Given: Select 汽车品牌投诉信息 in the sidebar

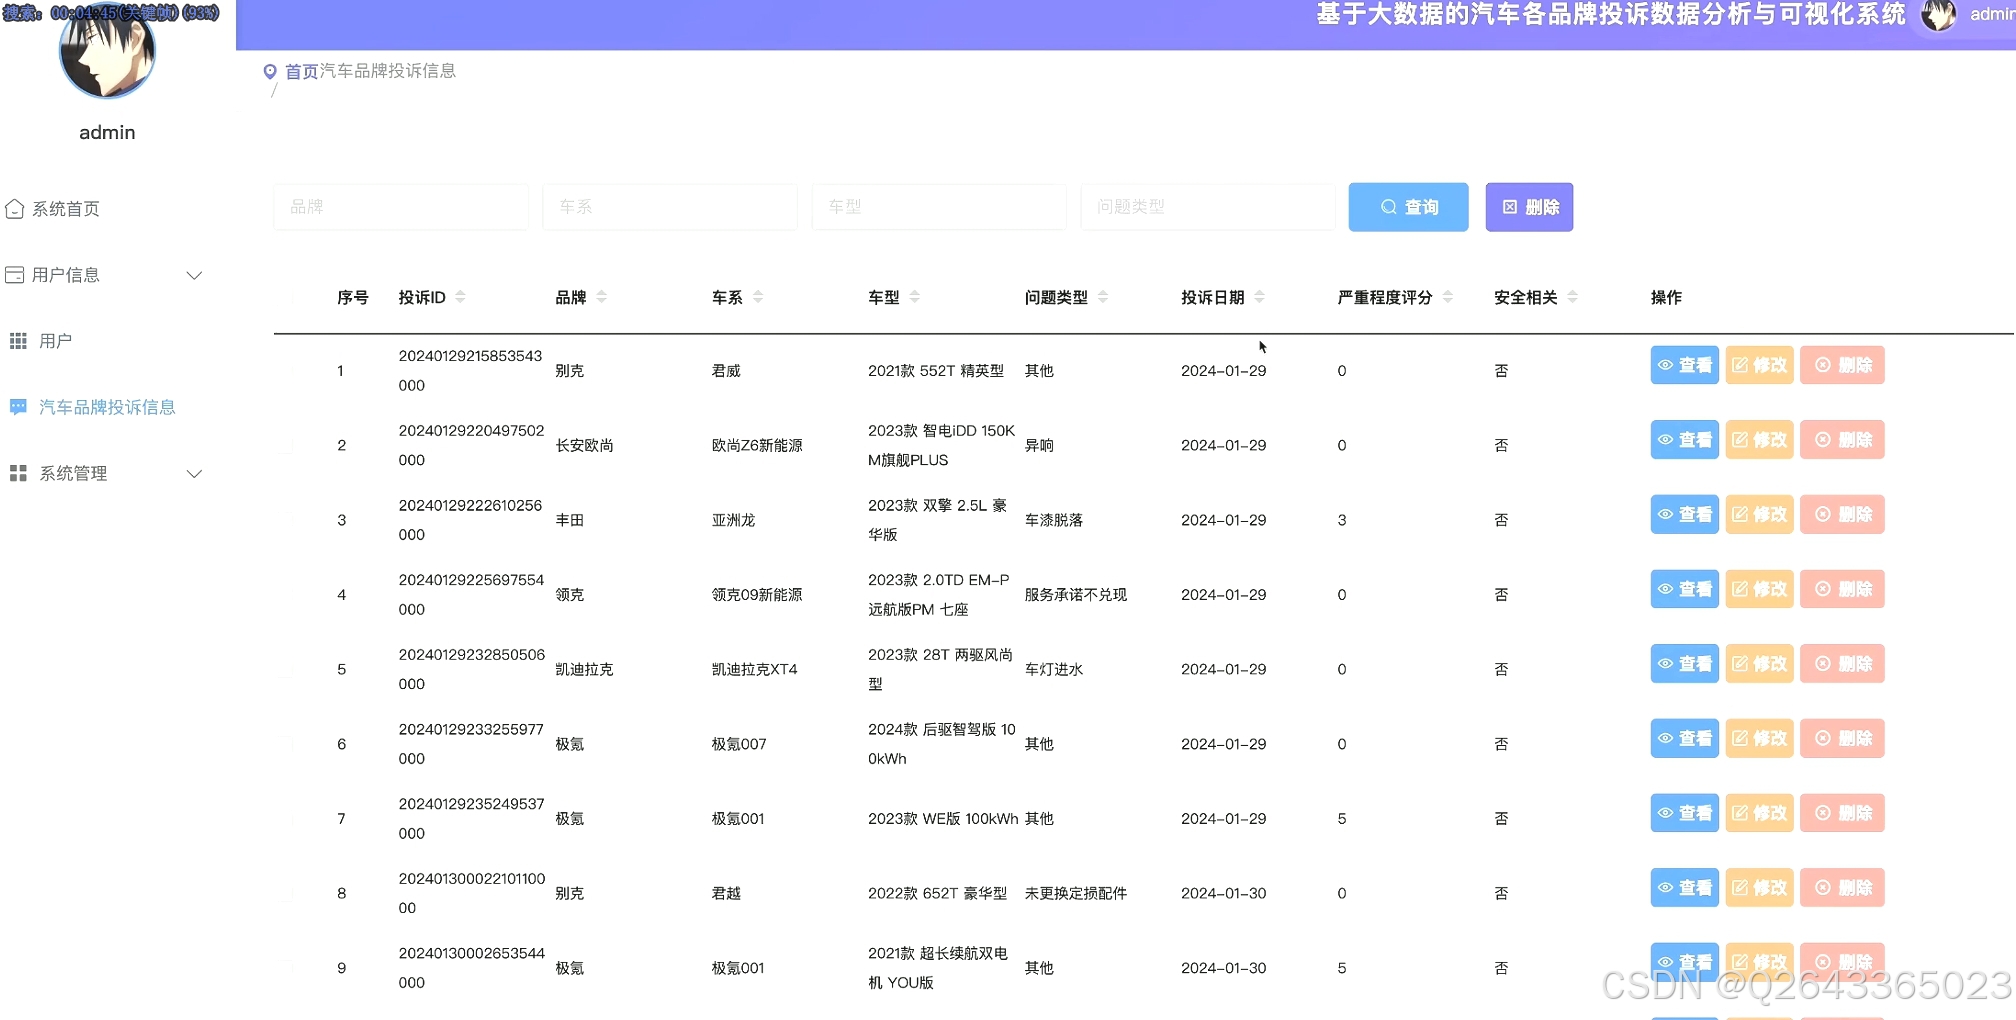Looking at the screenshot, I should (93, 407).
